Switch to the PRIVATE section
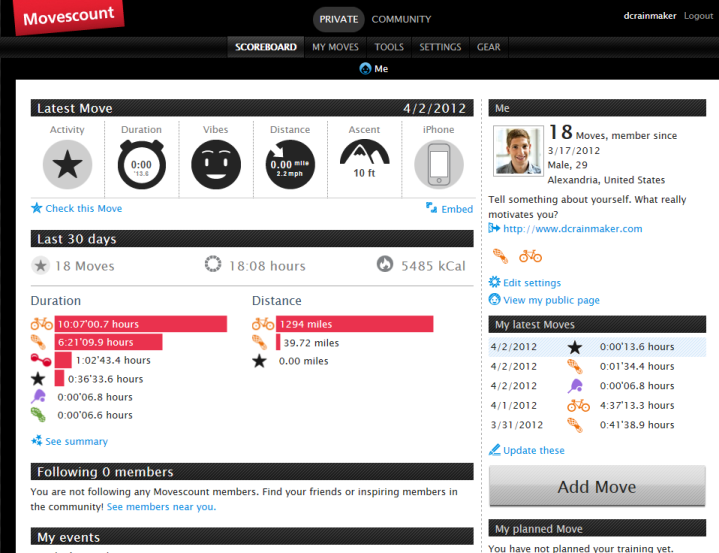 pyautogui.click(x=338, y=19)
